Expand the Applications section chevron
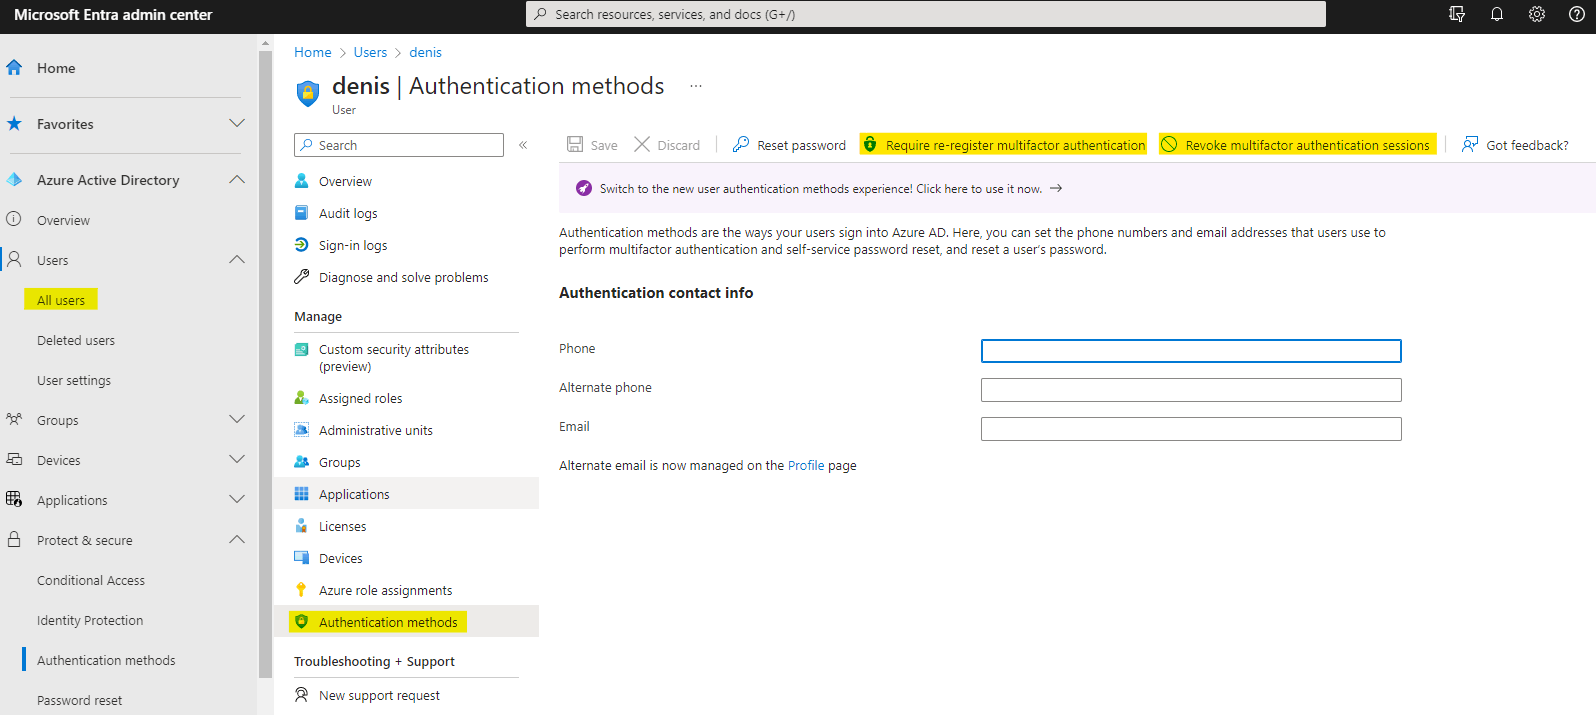The height and width of the screenshot is (715, 1596). tap(237, 500)
